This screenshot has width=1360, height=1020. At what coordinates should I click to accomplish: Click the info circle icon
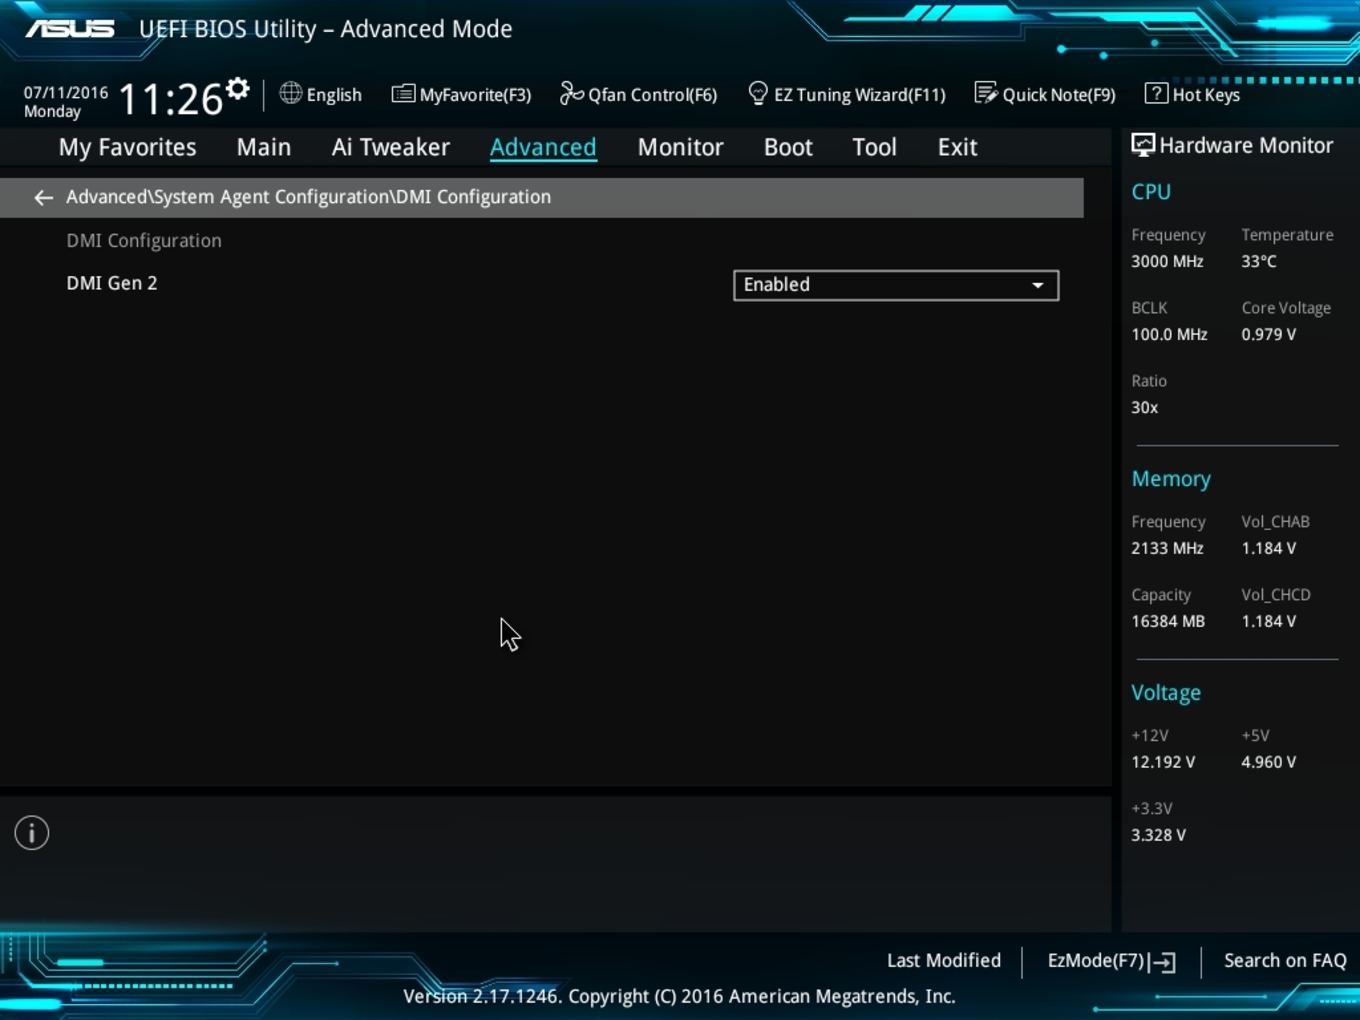32,833
